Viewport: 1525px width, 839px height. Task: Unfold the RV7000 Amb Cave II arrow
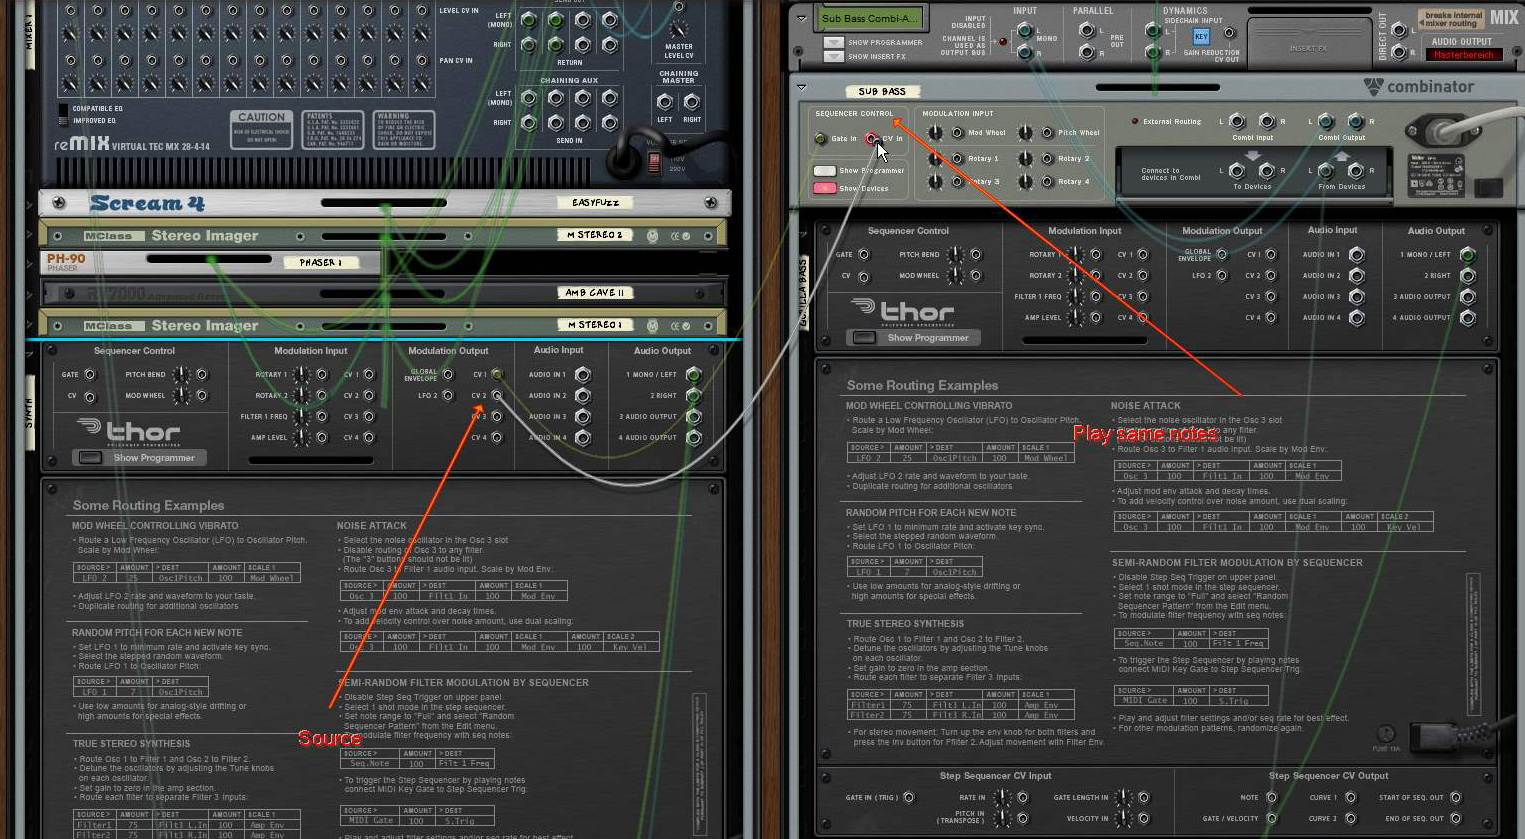tap(31, 293)
